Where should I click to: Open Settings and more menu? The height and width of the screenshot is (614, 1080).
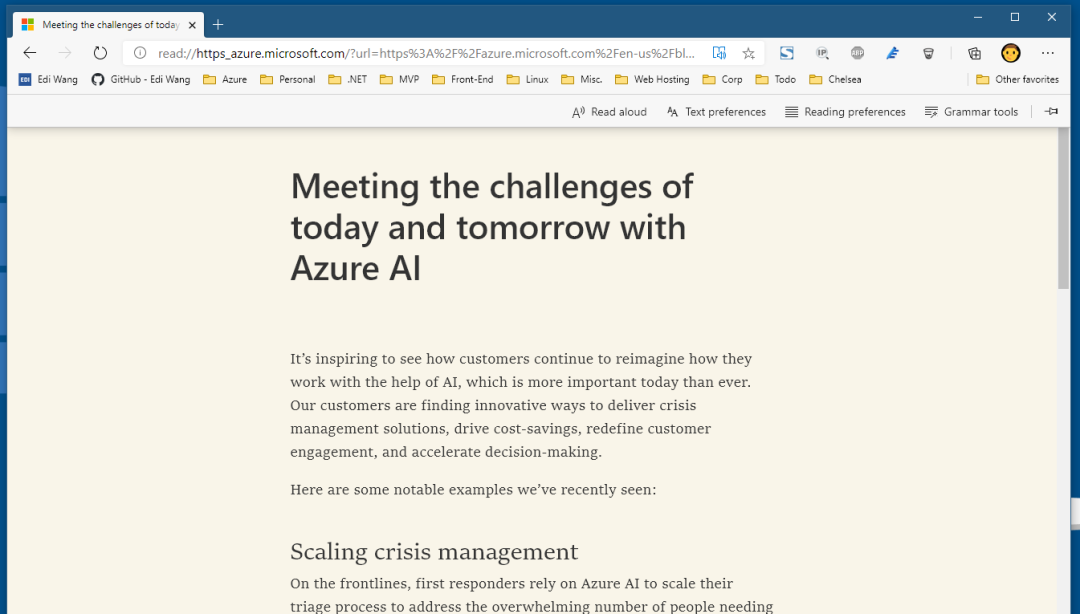click(x=1048, y=53)
